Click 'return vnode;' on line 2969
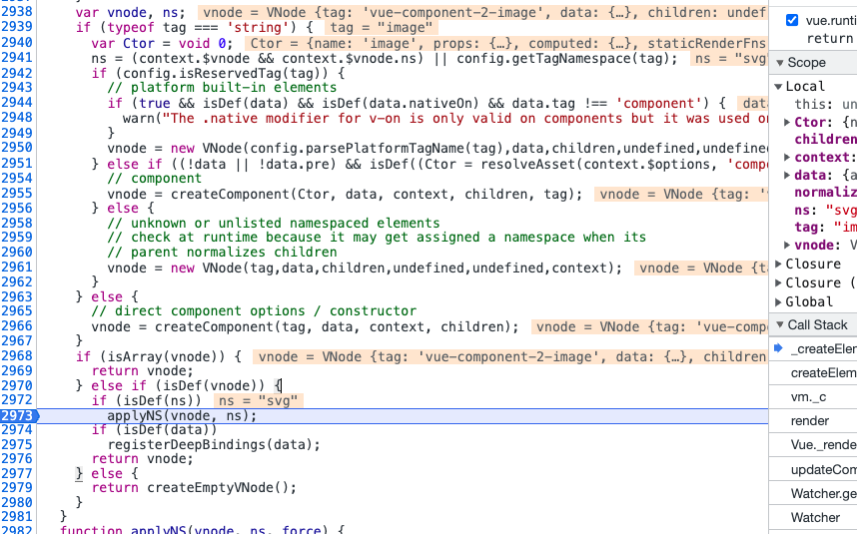This screenshot has height=534, width=857. click(x=142, y=371)
